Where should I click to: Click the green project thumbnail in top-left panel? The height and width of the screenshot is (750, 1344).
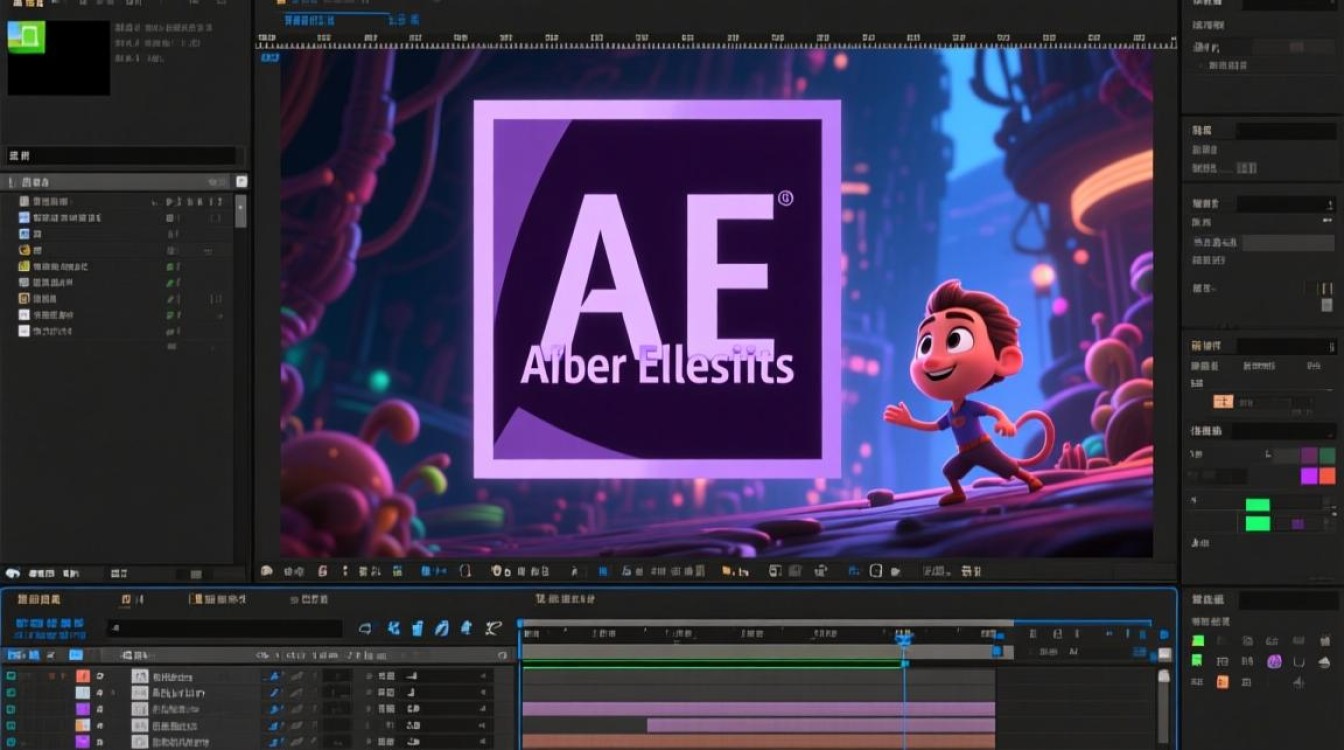(x=26, y=36)
